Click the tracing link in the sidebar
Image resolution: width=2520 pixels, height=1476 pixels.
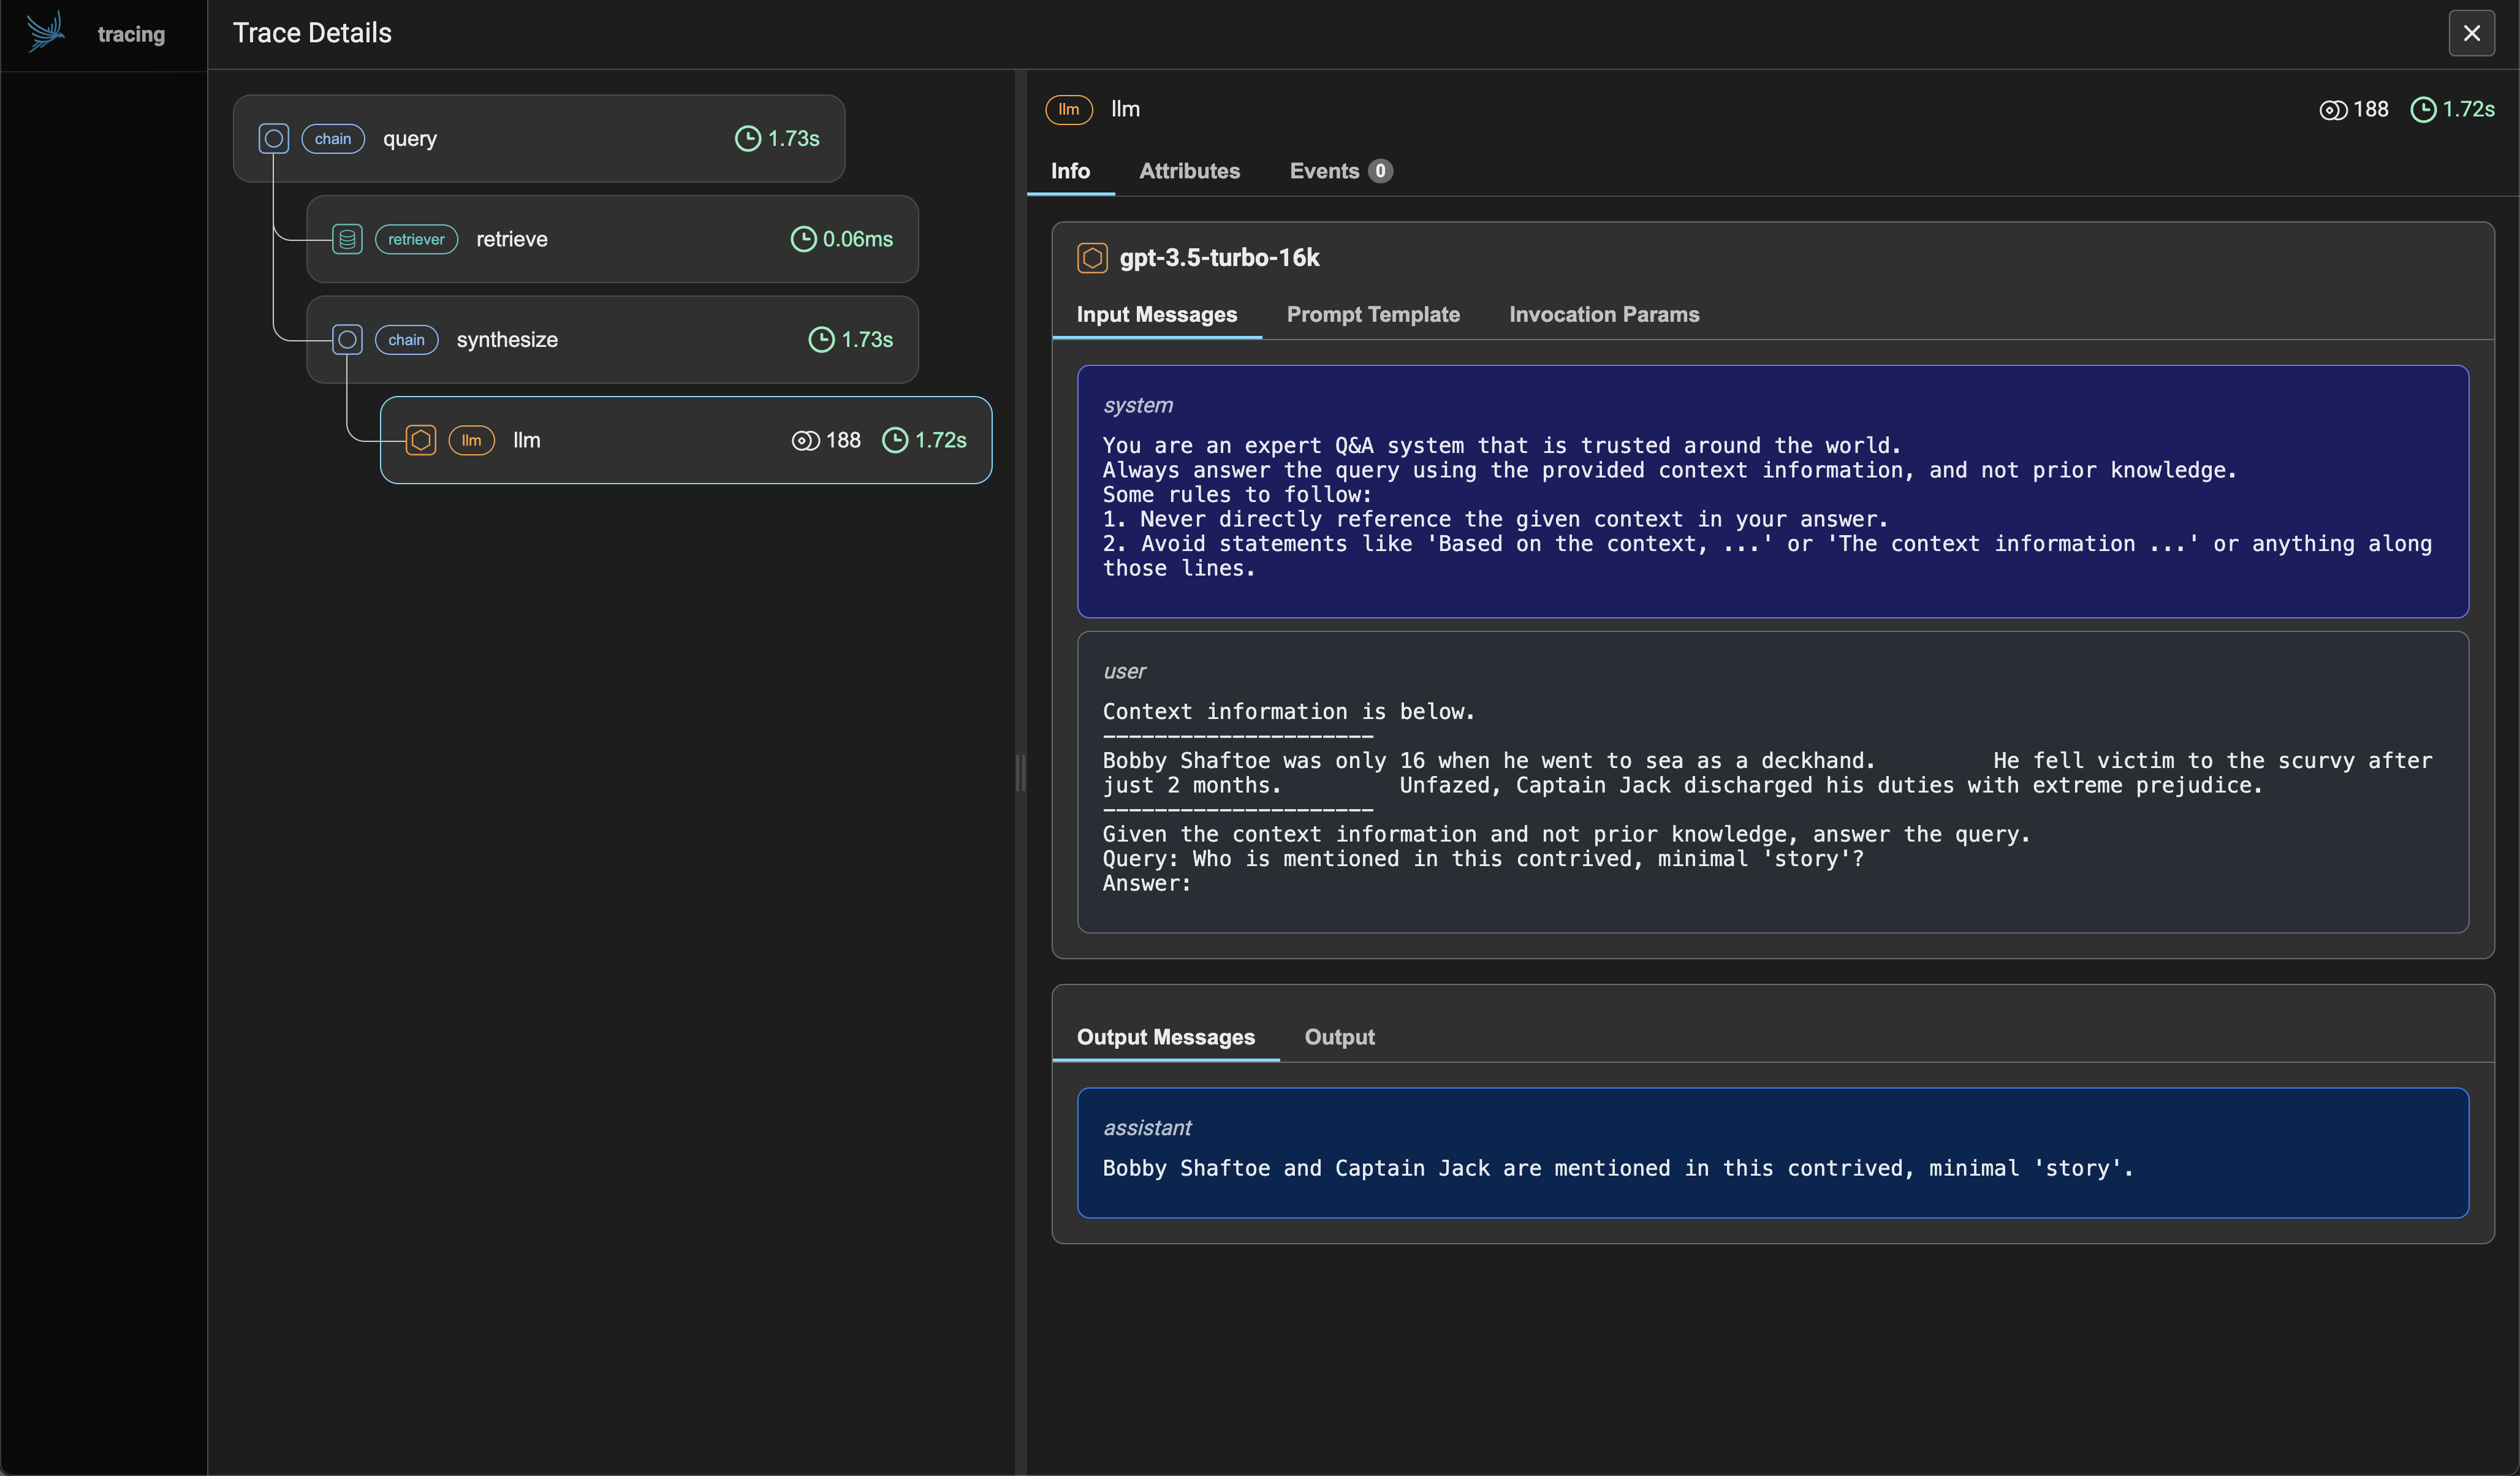click(131, 34)
